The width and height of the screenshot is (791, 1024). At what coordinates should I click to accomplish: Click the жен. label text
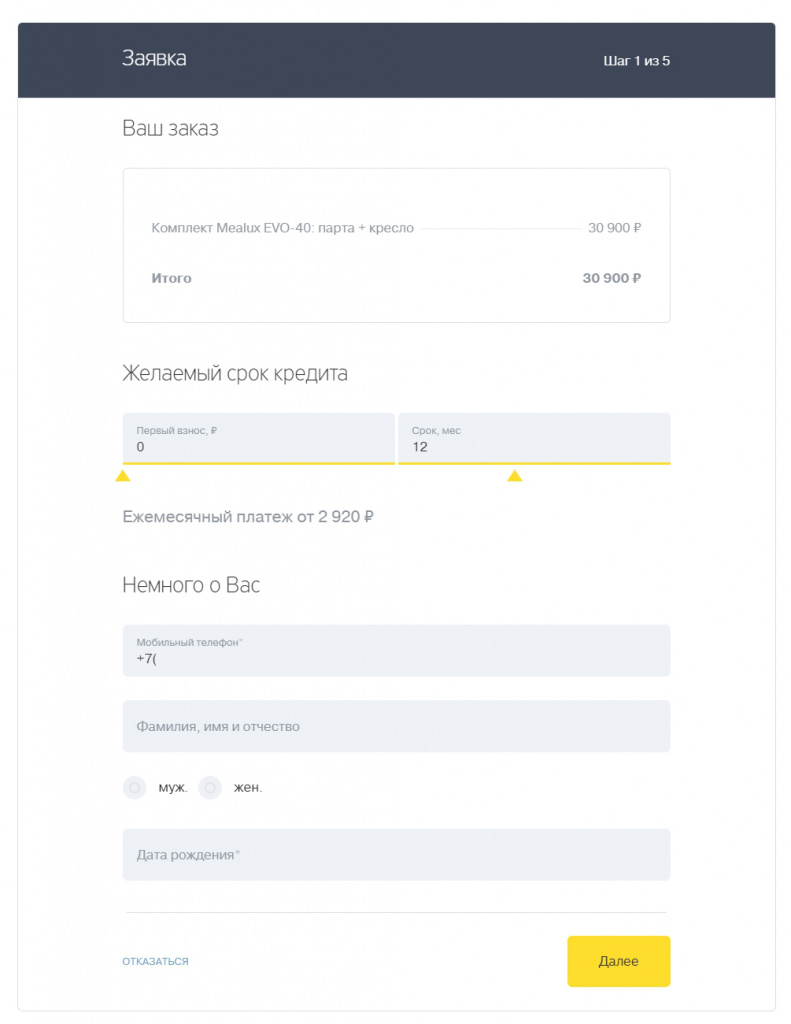(248, 788)
